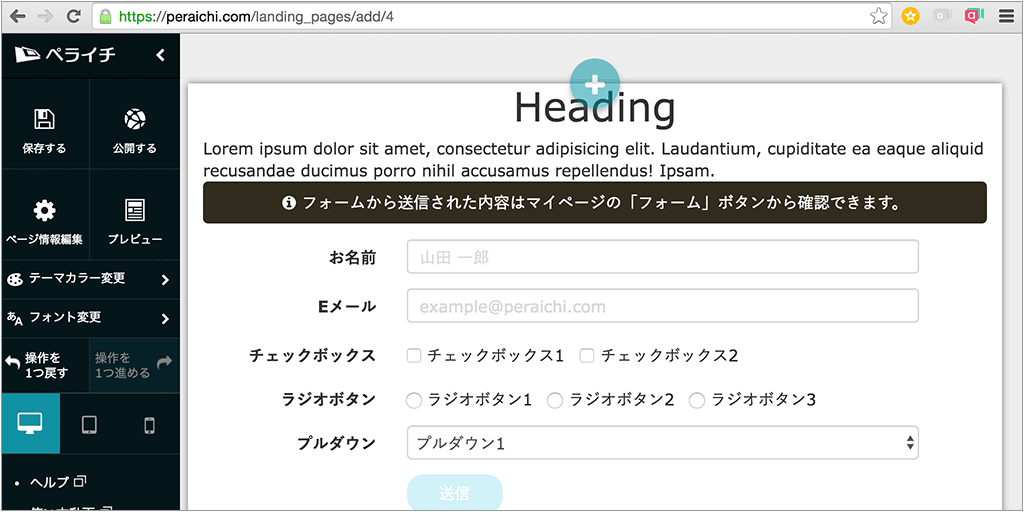Click the browser address bar URL
The image size is (1024, 512).
255,17
